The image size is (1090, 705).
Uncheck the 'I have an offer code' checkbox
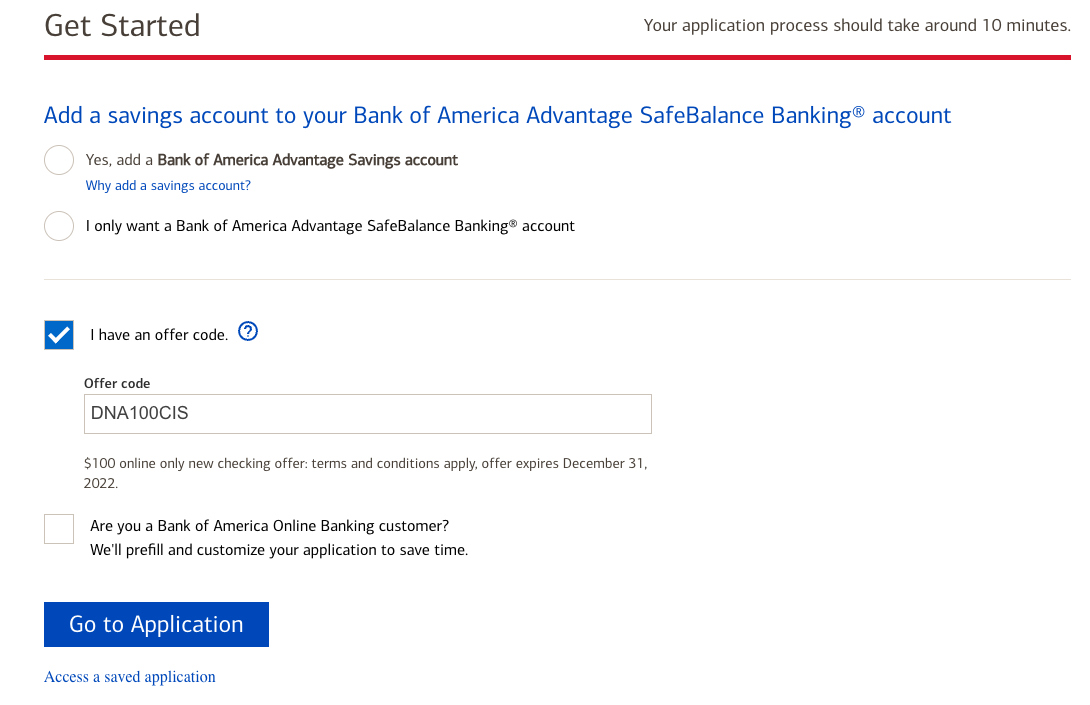[59, 335]
